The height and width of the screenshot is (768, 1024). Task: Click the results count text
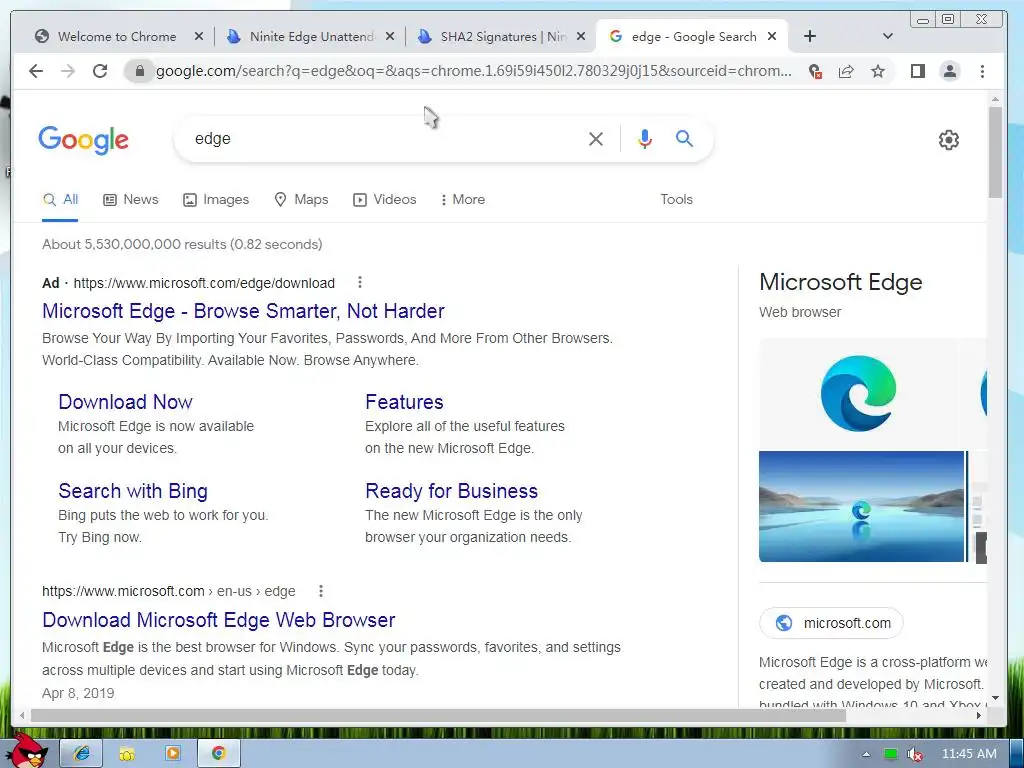point(182,244)
